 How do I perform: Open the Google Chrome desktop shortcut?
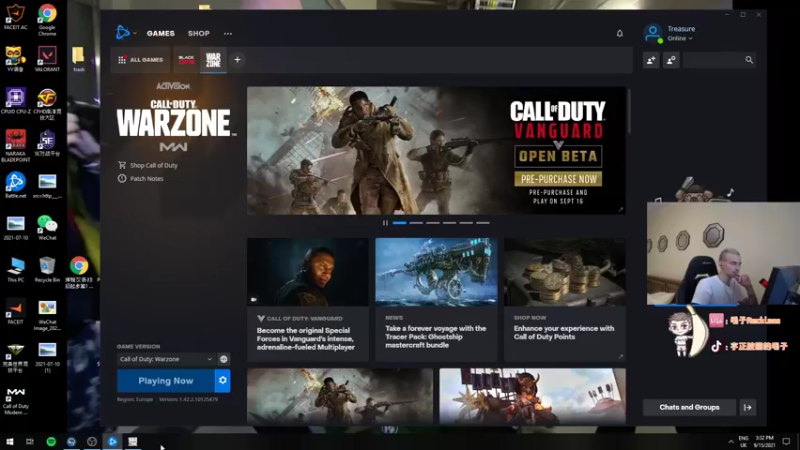point(47,18)
